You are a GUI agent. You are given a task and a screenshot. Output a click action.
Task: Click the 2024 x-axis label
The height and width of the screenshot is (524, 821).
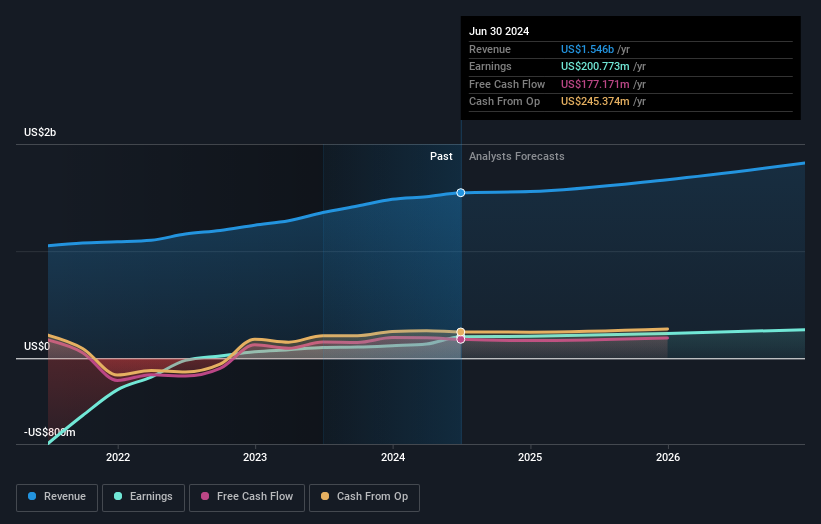coord(393,457)
